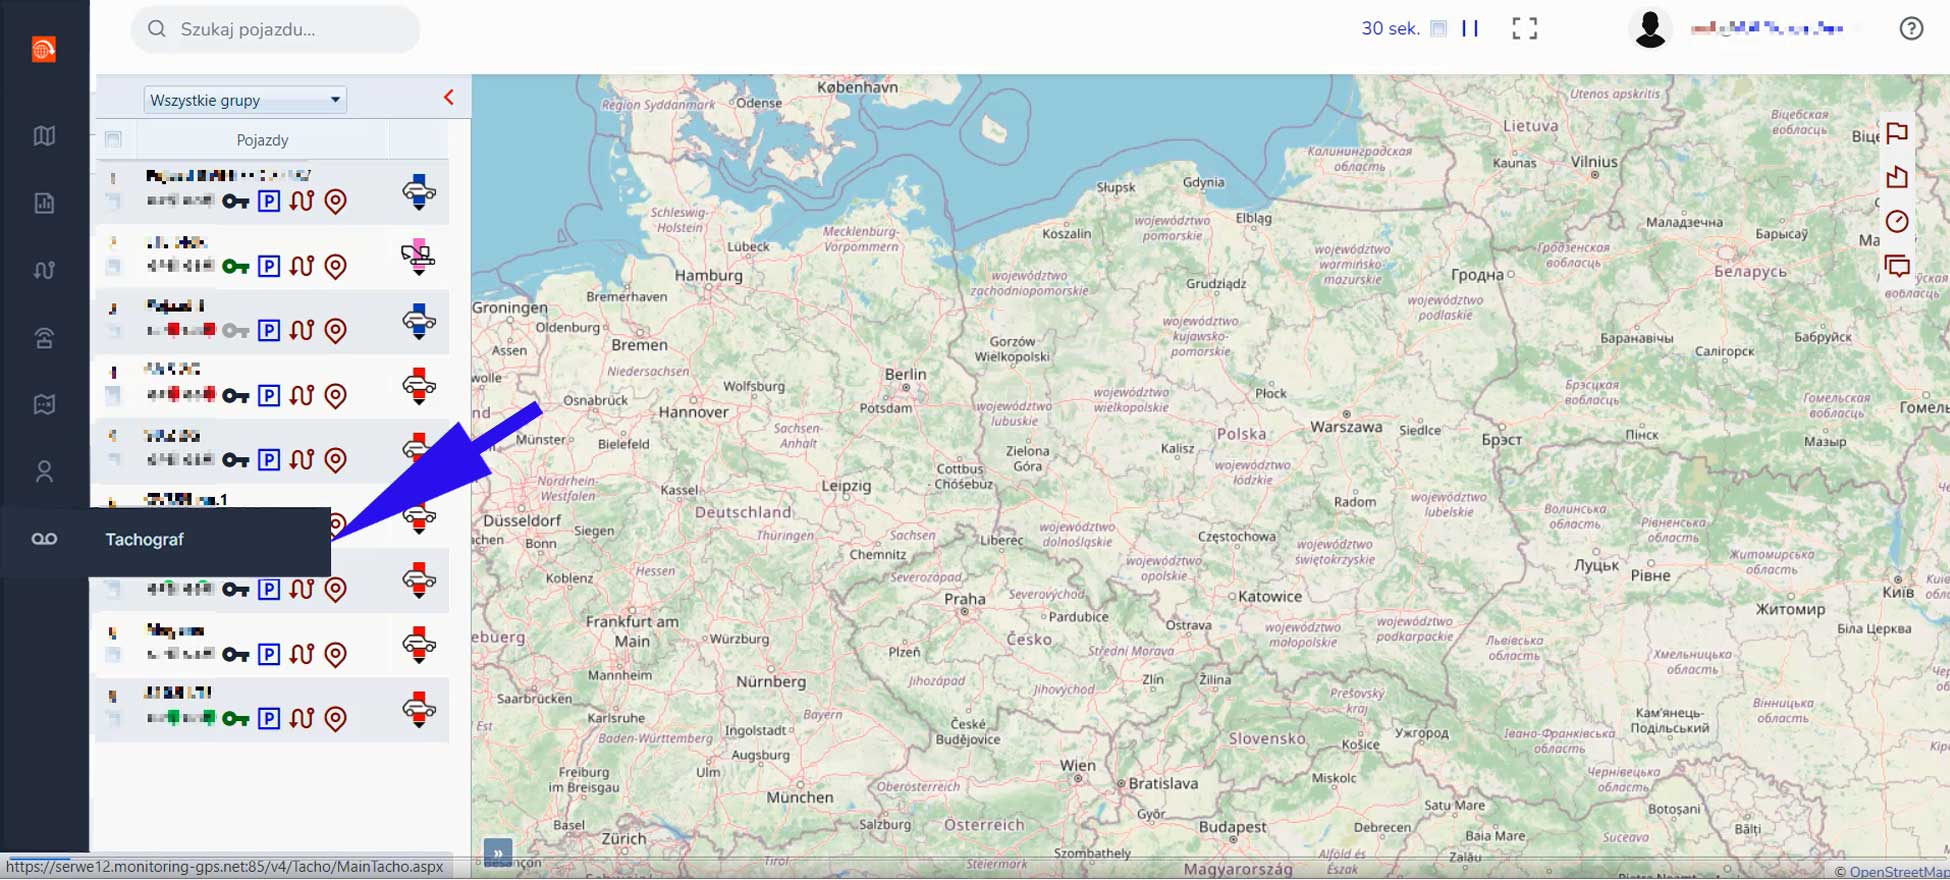Click the 'Vilnius' label on the map
The image size is (1950, 880).
1594,161
